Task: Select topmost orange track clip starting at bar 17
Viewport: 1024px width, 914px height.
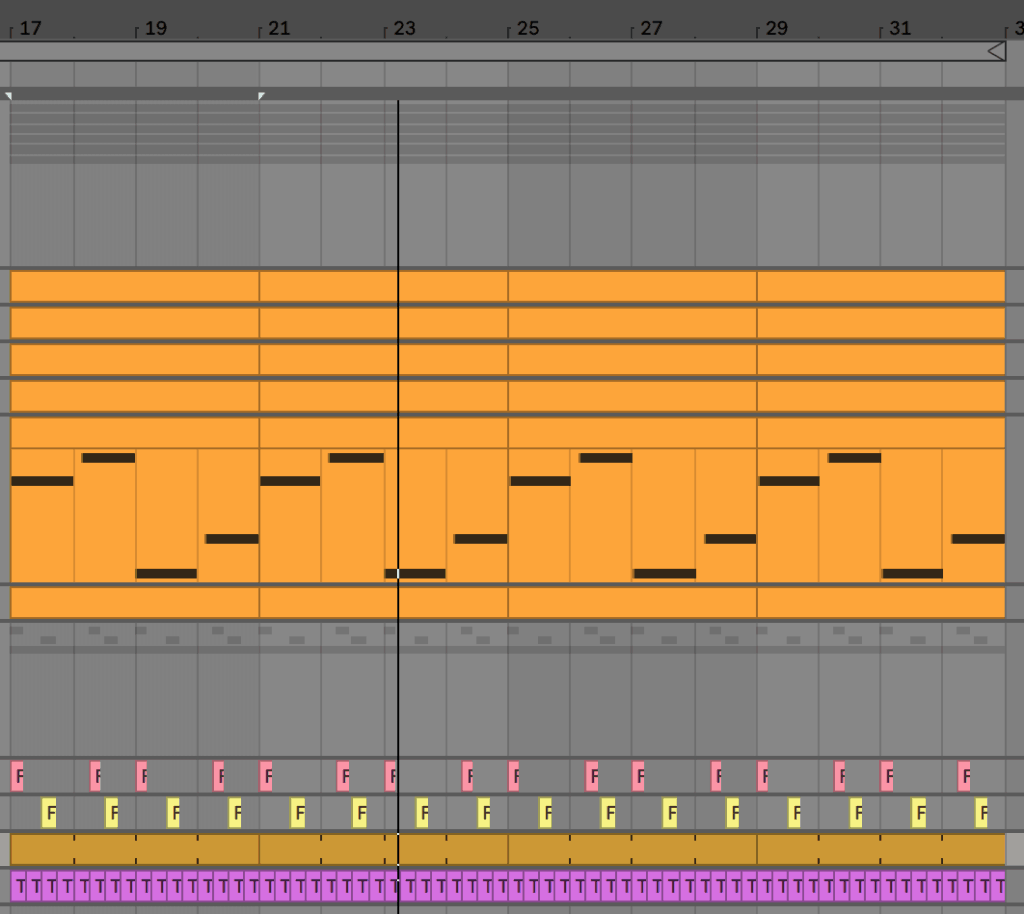Action: click(x=135, y=287)
